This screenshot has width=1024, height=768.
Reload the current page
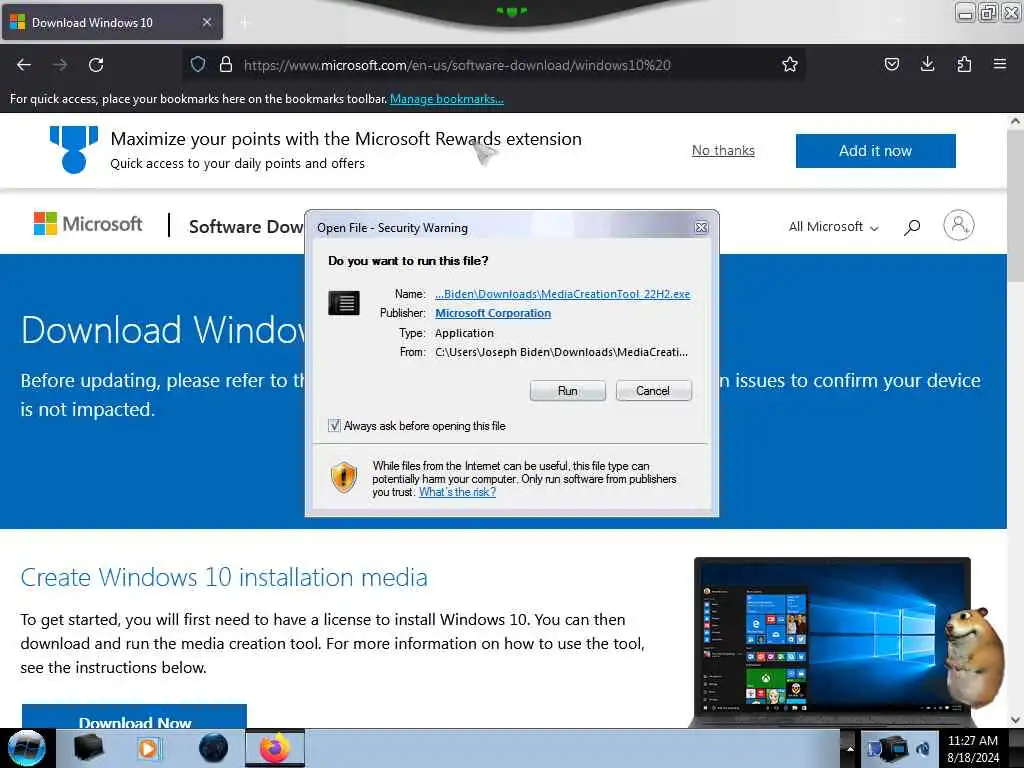pyautogui.click(x=96, y=65)
